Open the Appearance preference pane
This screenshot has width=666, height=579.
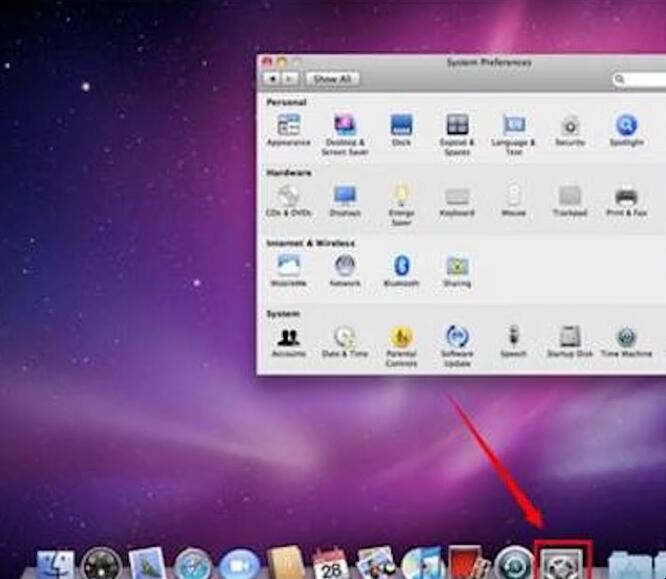click(x=288, y=127)
